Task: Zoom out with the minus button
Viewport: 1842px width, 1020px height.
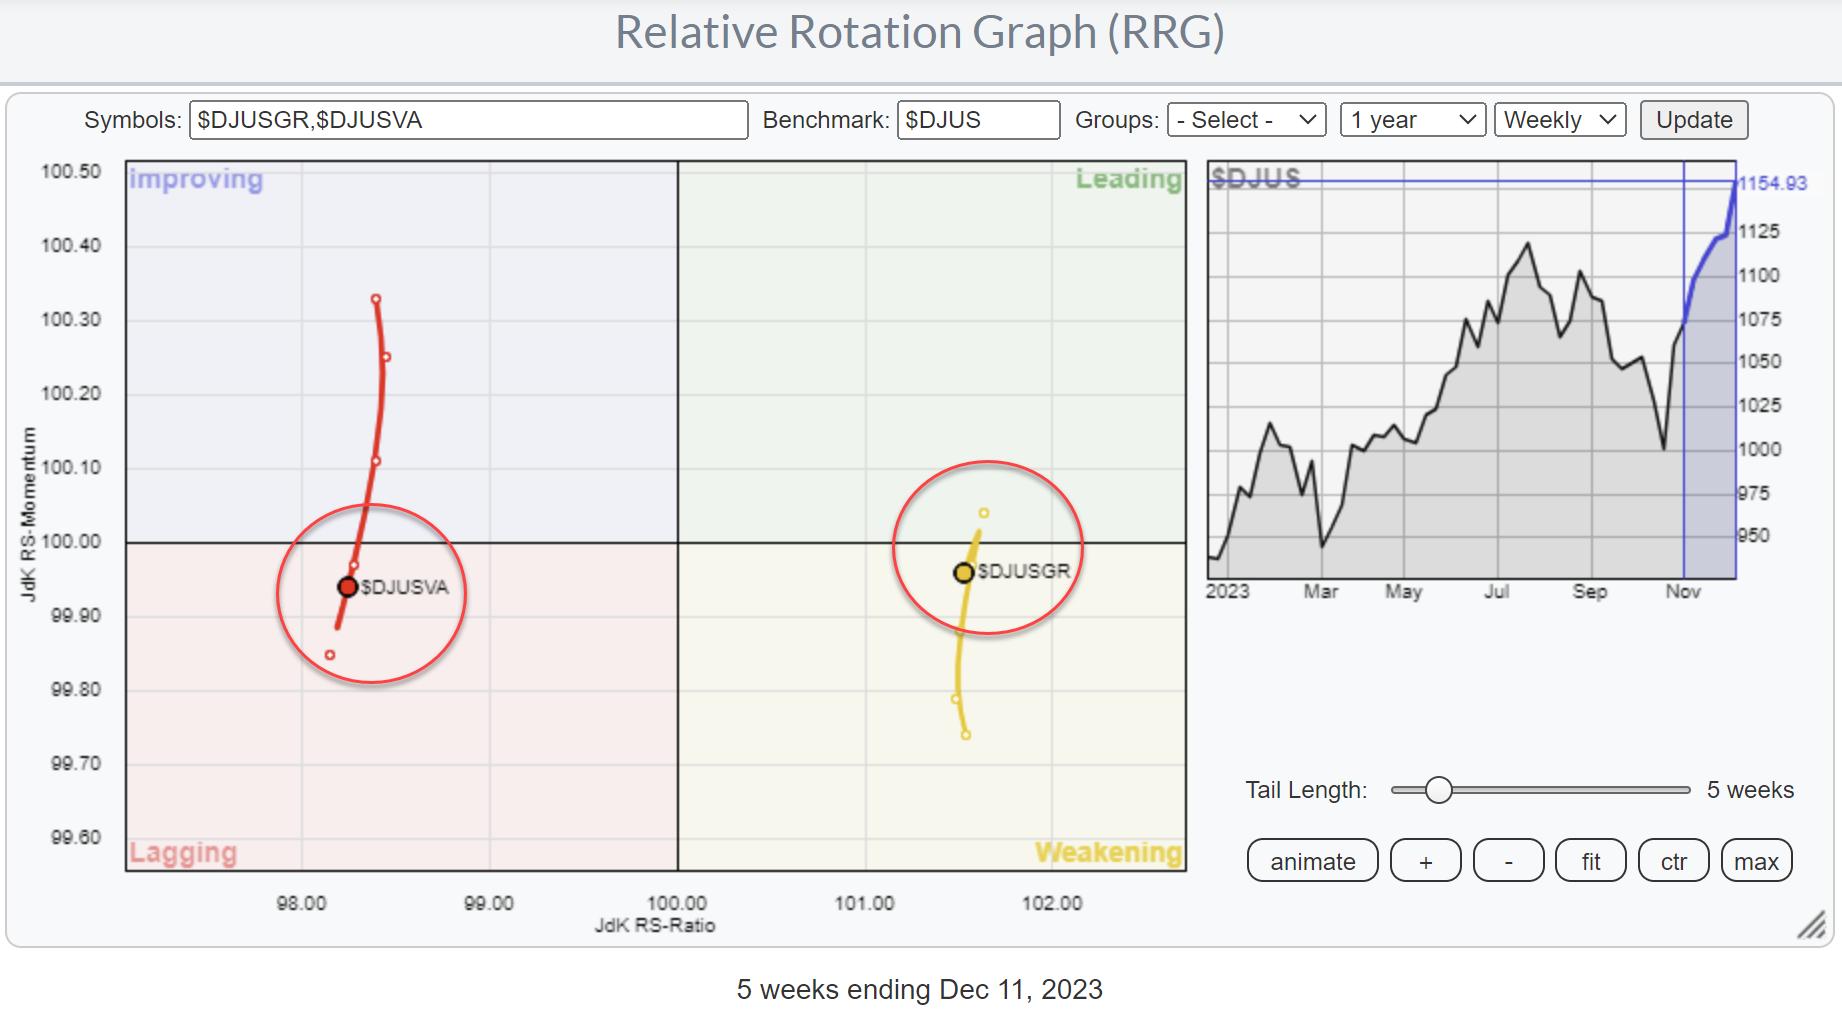Action: click(x=1508, y=861)
